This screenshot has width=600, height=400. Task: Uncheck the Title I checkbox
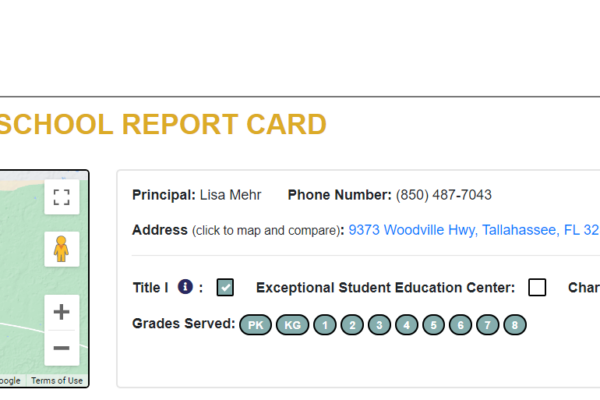point(225,287)
